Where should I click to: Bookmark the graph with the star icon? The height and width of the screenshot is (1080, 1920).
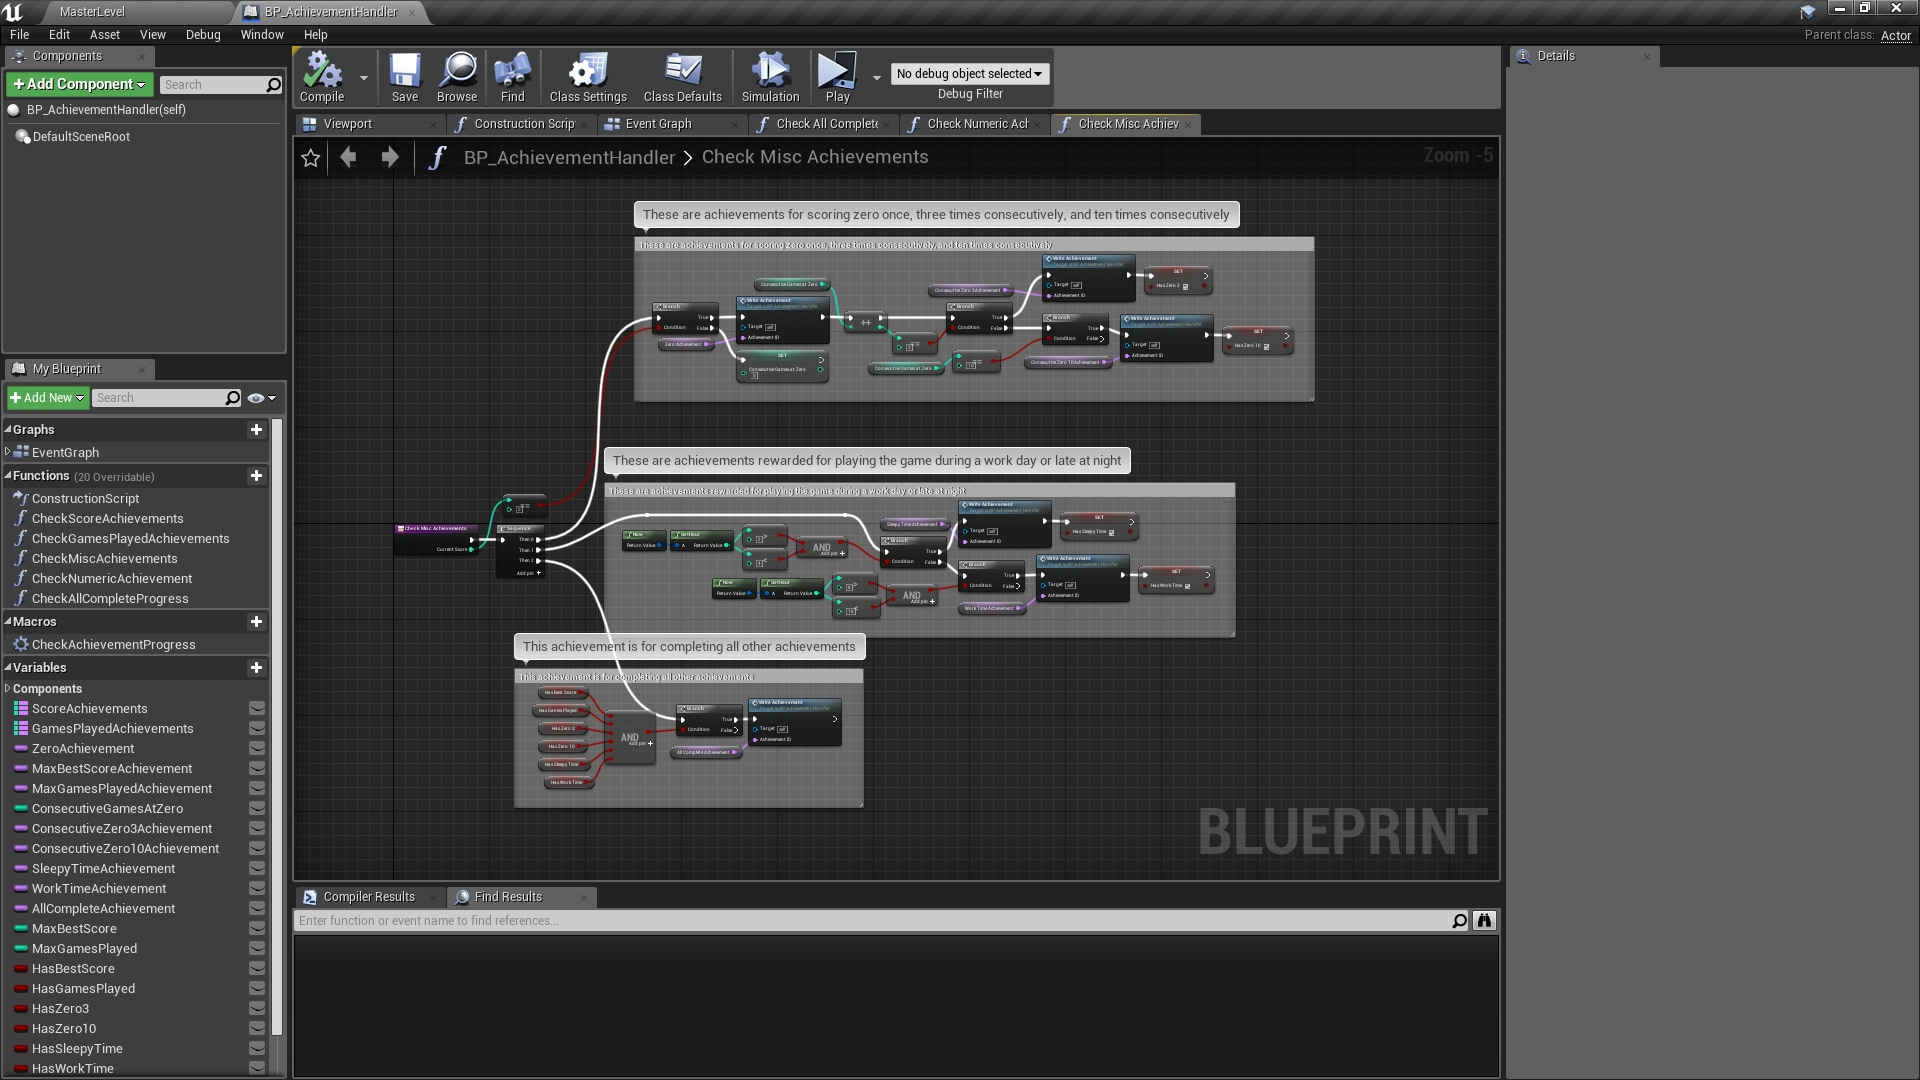click(310, 158)
